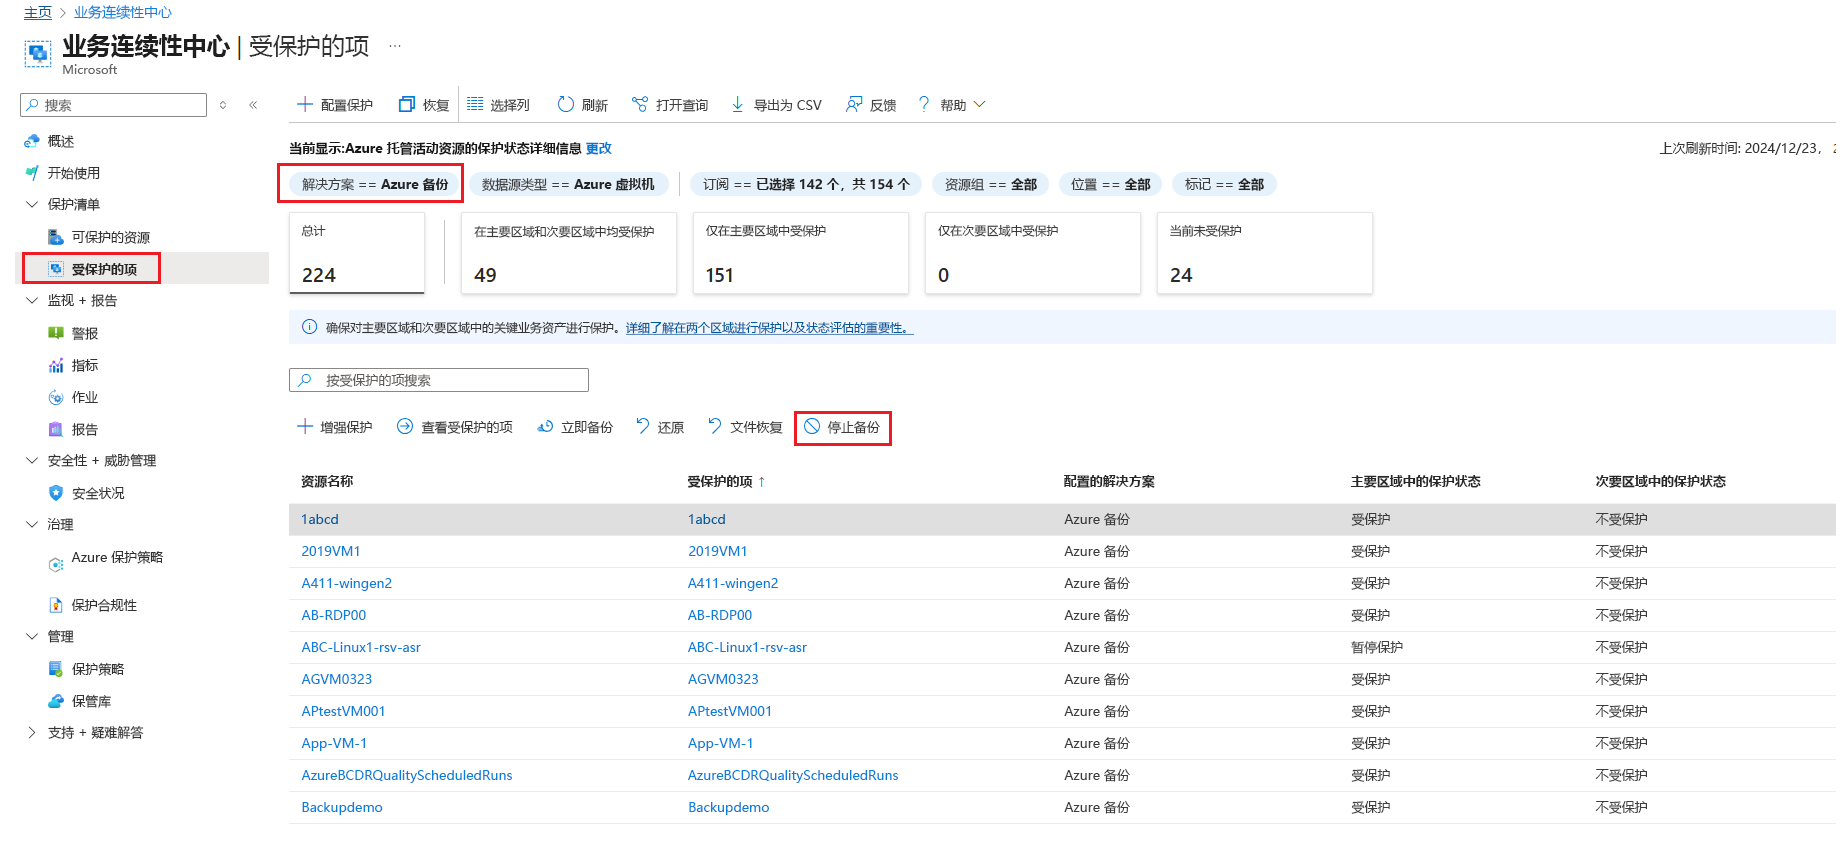Click the 恢复 toolbar icon
Screen dimensions: 1841x851
point(406,104)
